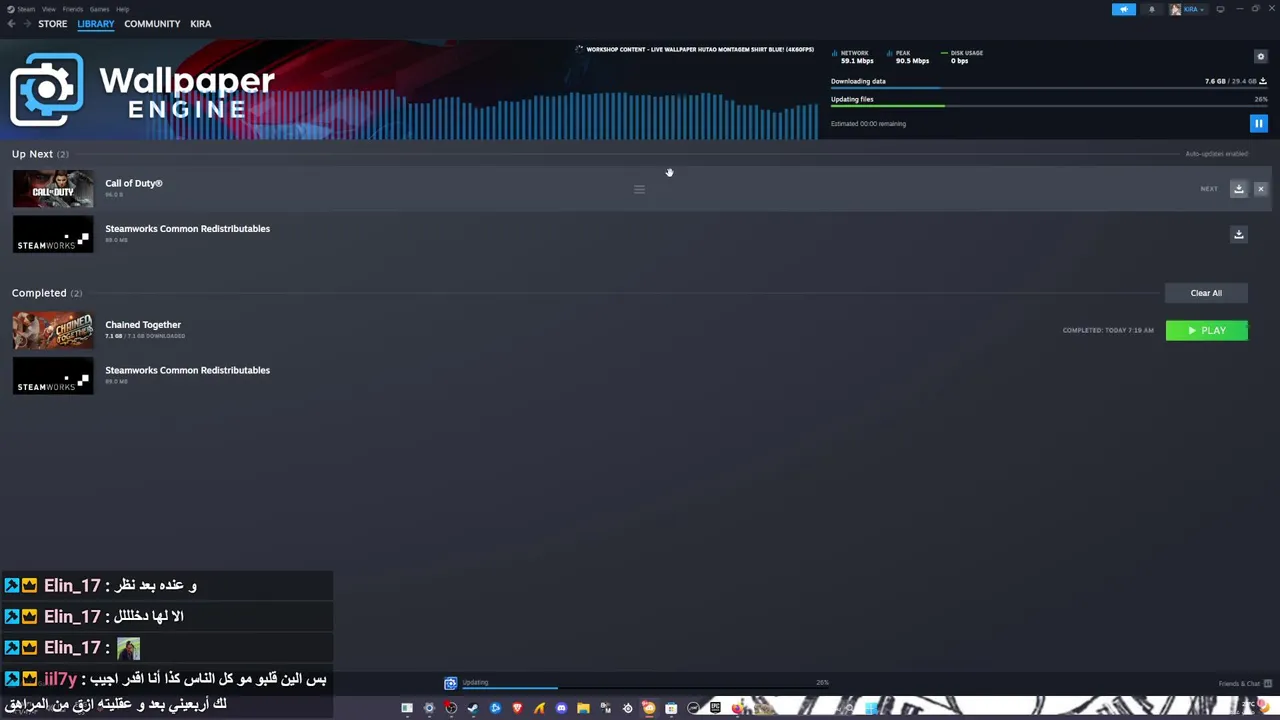1280x720 pixels.
Task: Open Epic Games Launcher from the taskbar
Action: click(715, 708)
